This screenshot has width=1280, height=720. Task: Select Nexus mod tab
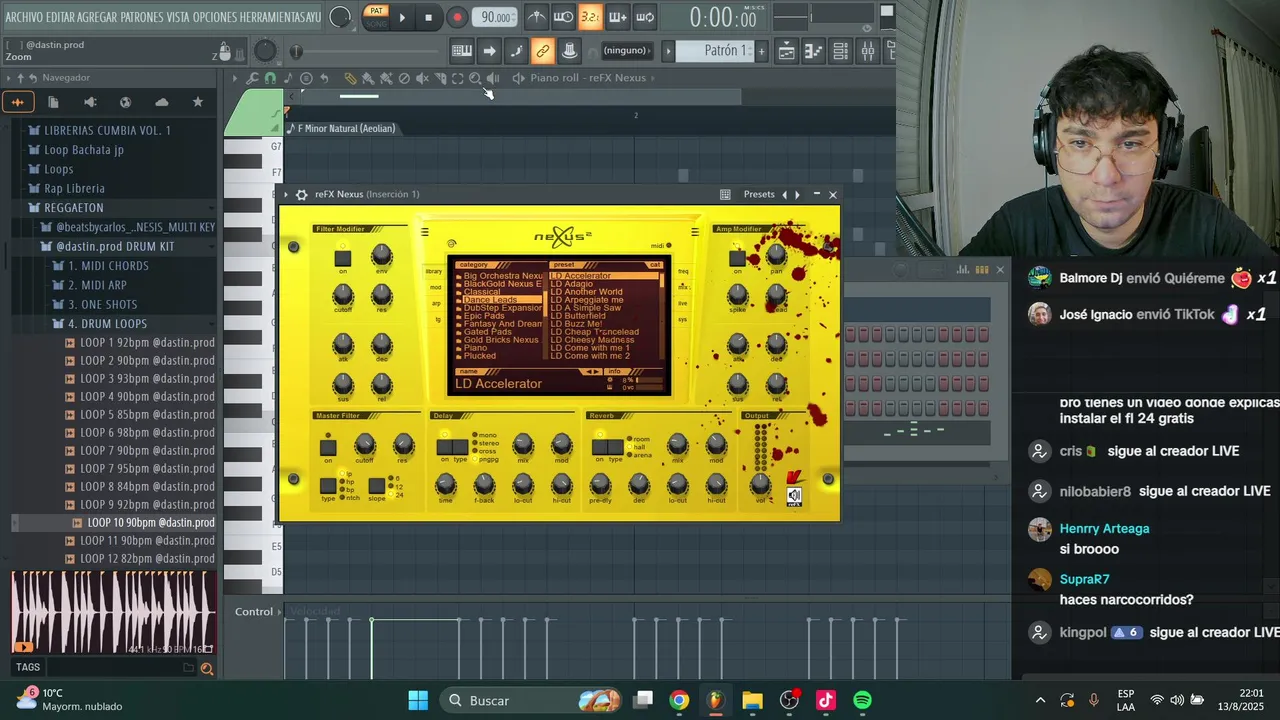[435, 287]
